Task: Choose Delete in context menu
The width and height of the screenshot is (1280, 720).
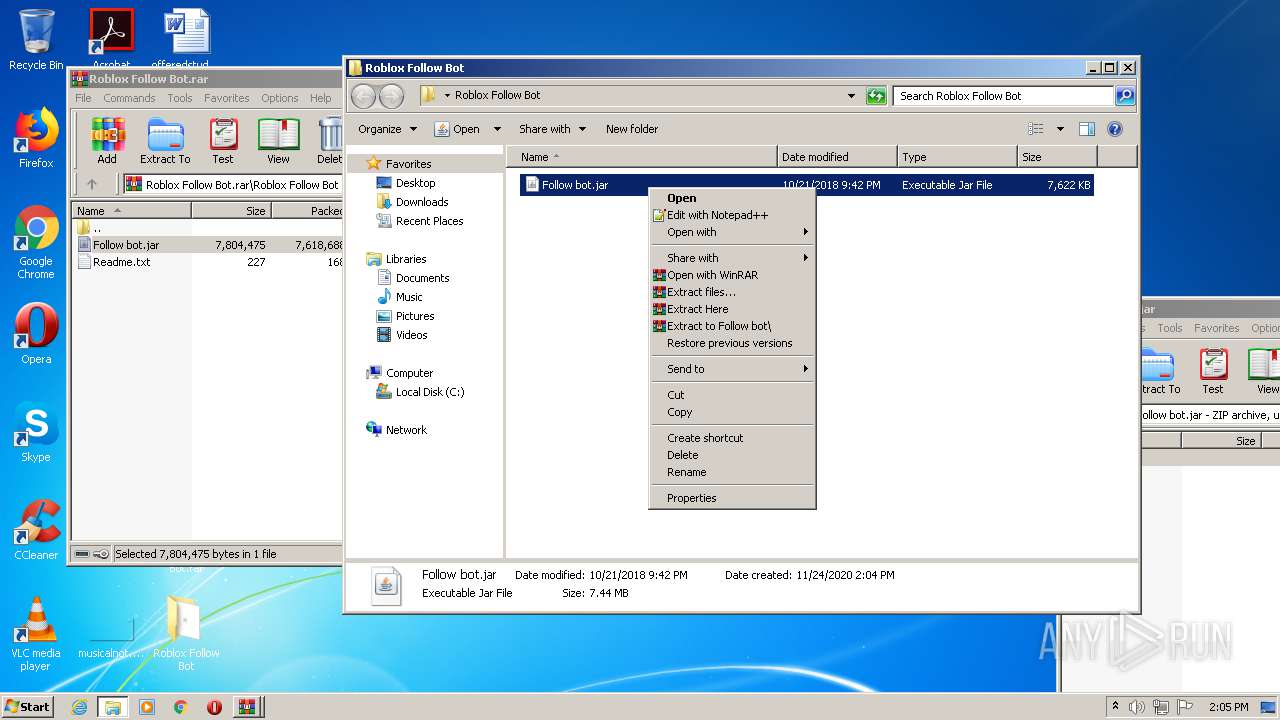Action: point(732,455)
